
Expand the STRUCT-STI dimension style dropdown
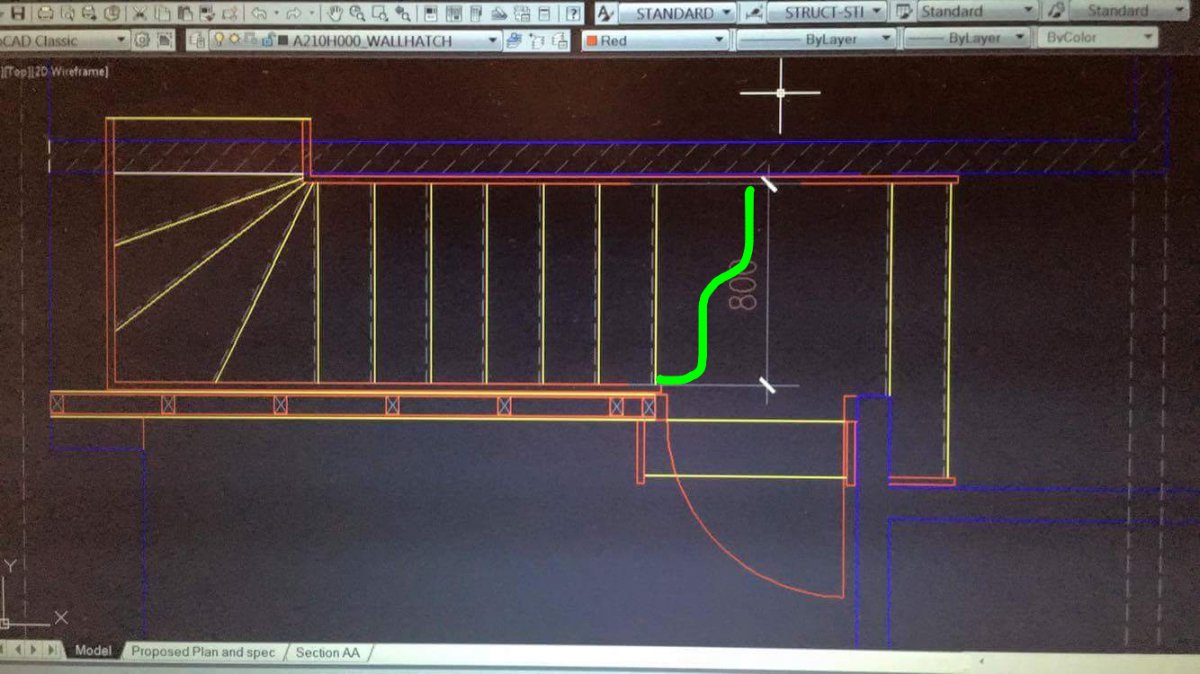pos(876,12)
